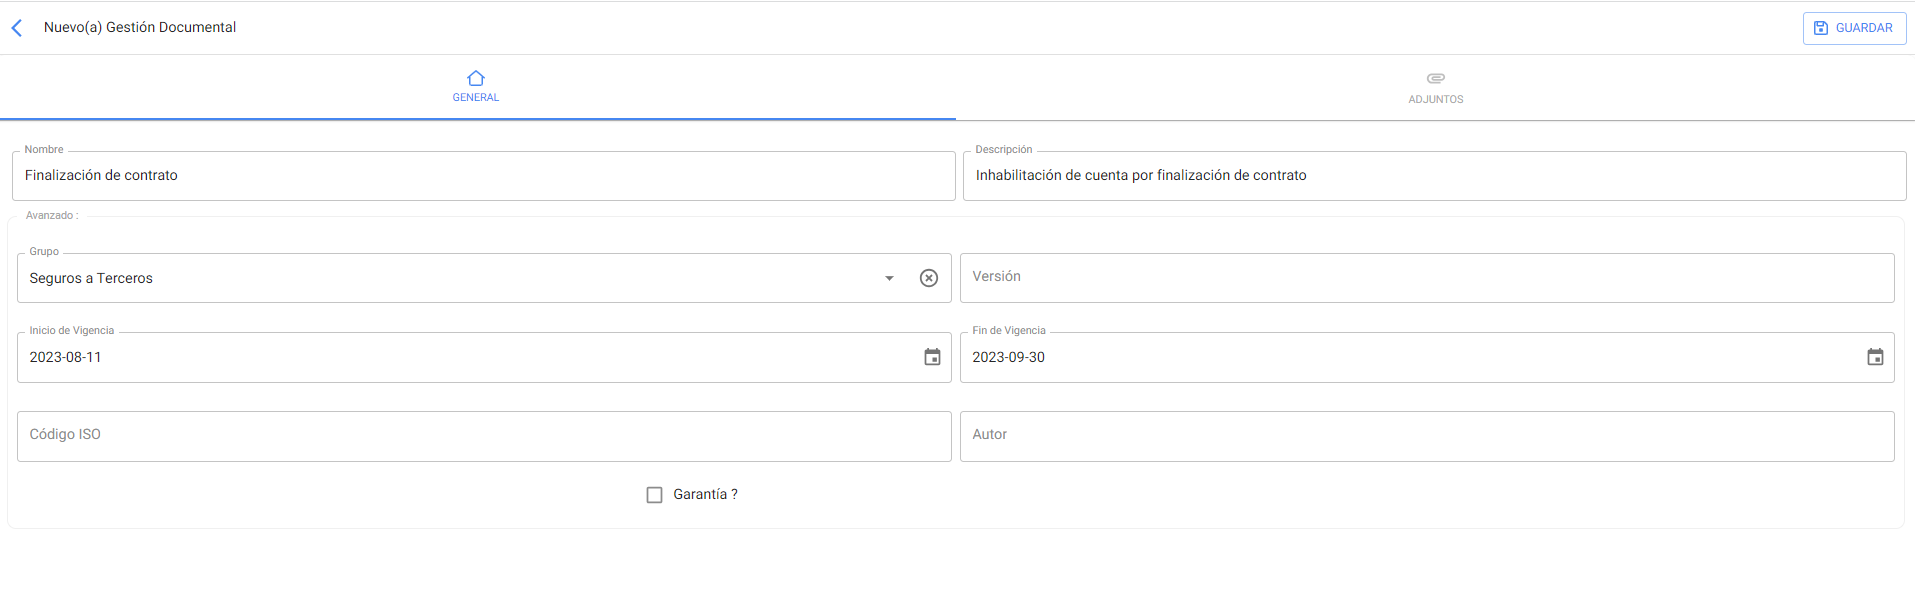
Task: Focus the Nombre input field
Action: click(483, 176)
